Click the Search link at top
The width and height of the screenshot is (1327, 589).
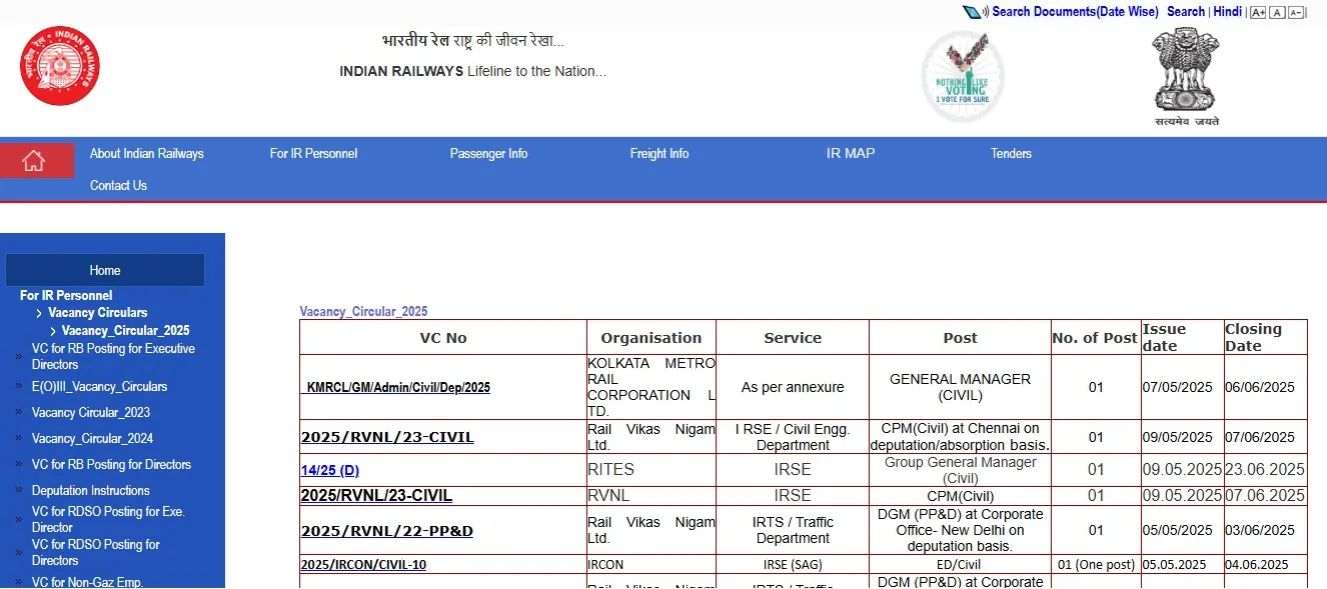(x=1186, y=12)
